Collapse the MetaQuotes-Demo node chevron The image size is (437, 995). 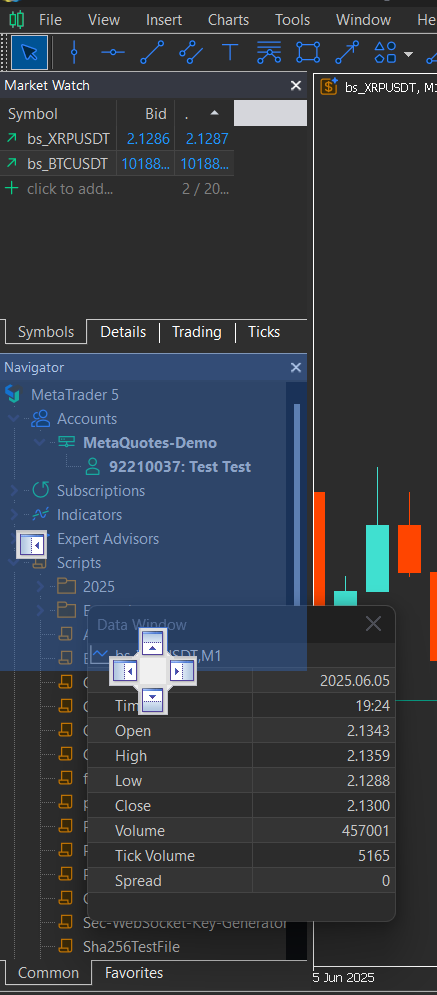click(39, 442)
